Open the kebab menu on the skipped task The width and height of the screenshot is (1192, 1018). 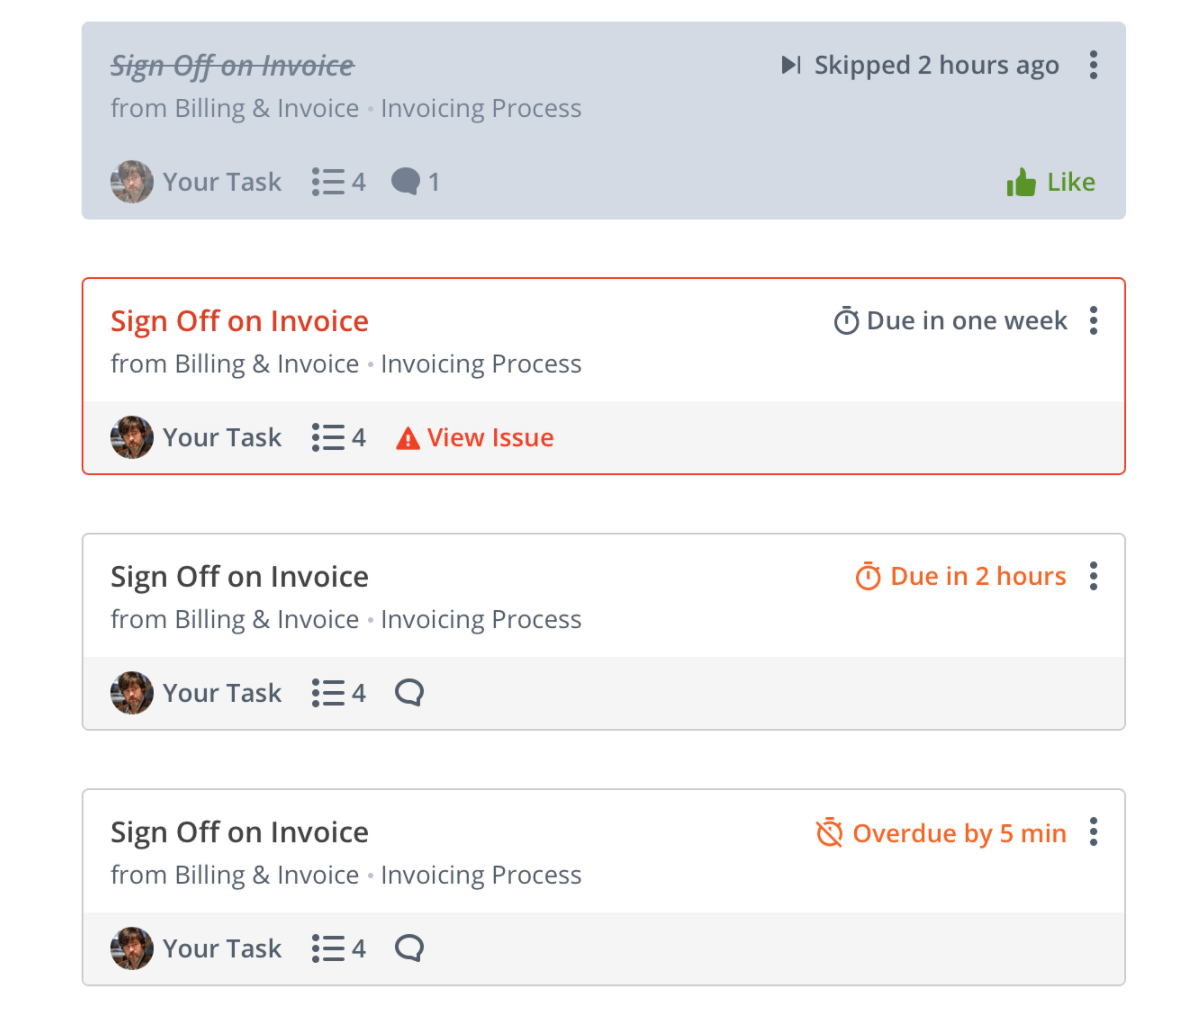[x=1094, y=64]
